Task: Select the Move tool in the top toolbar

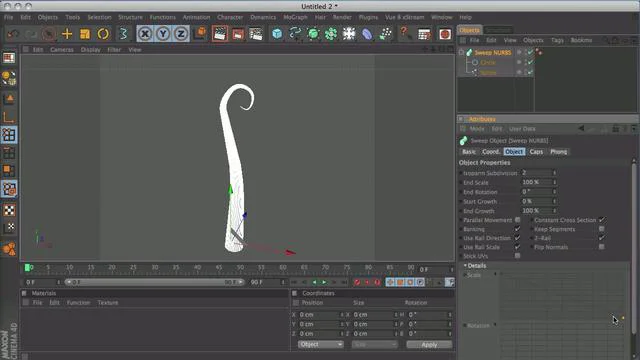Action: point(67,34)
